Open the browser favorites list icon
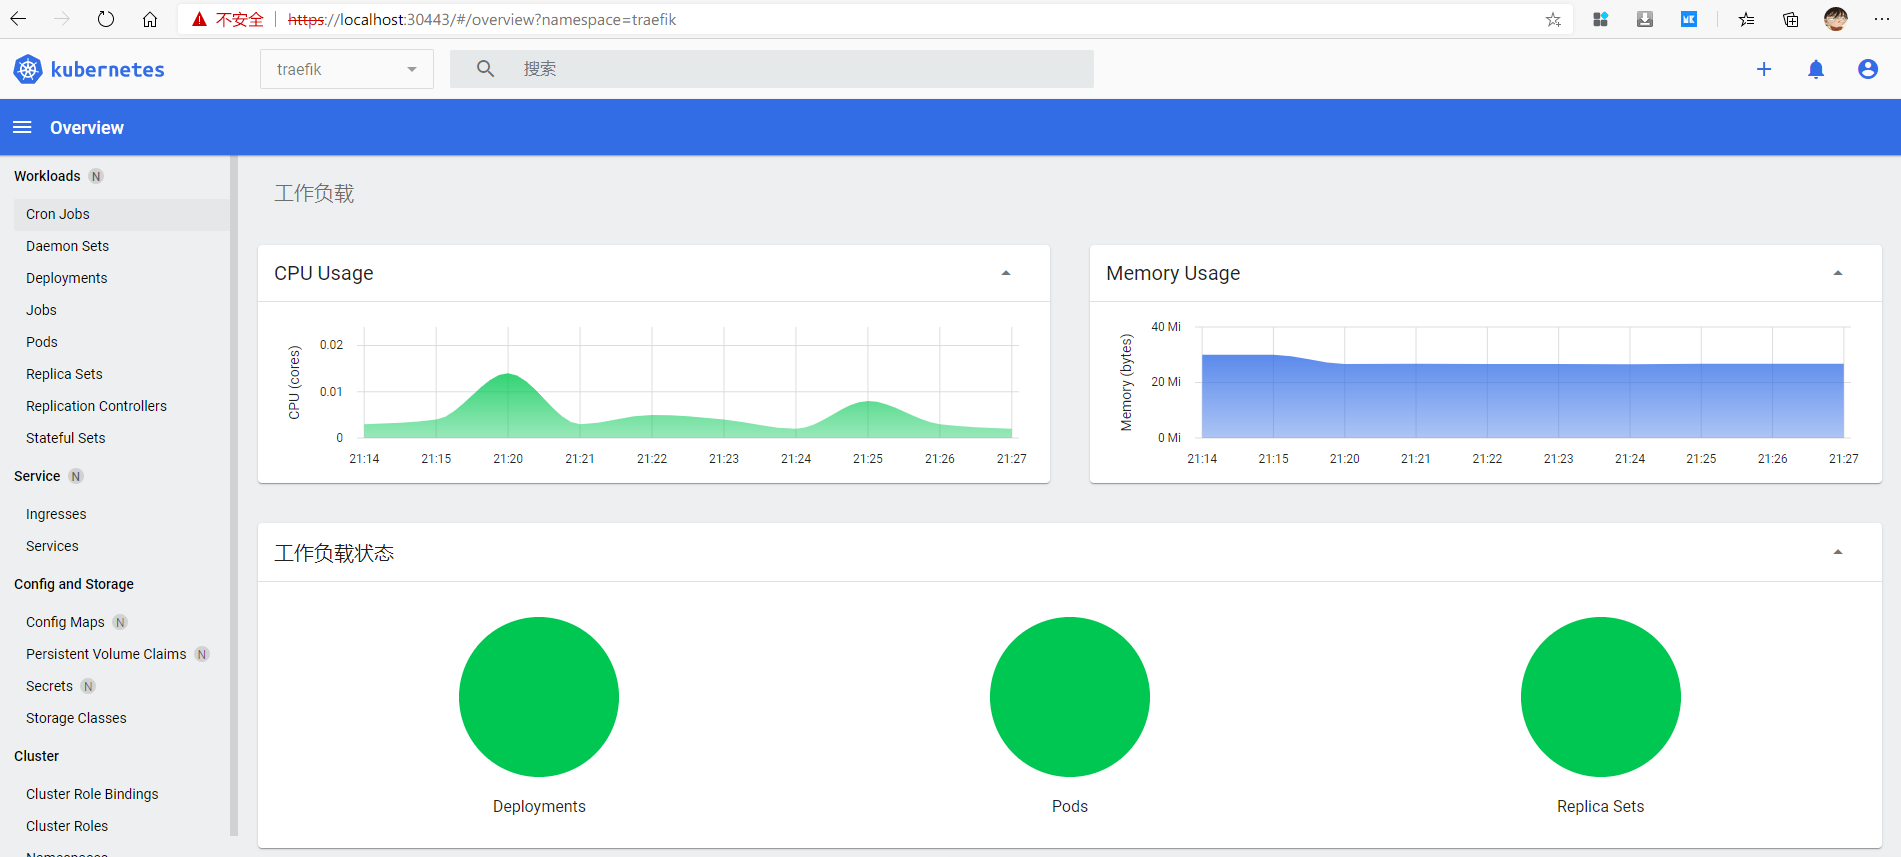Viewport: 1901px width, 857px height. (x=1746, y=19)
